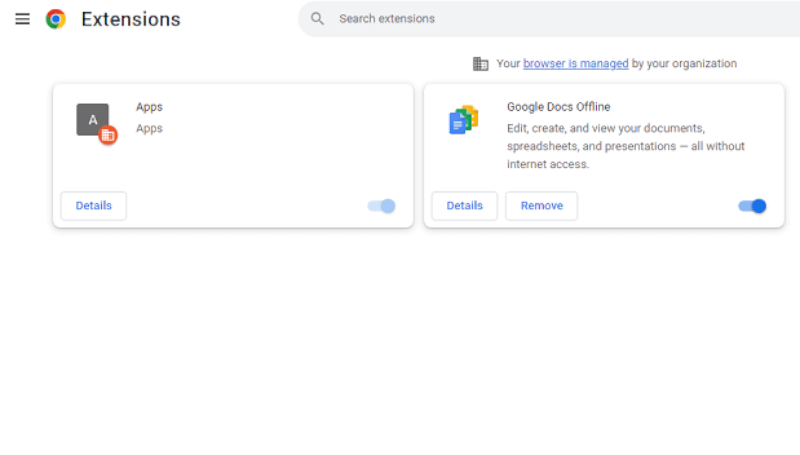800x455 pixels.
Task: Click the Extensions page title
Action: pos(130,19)
